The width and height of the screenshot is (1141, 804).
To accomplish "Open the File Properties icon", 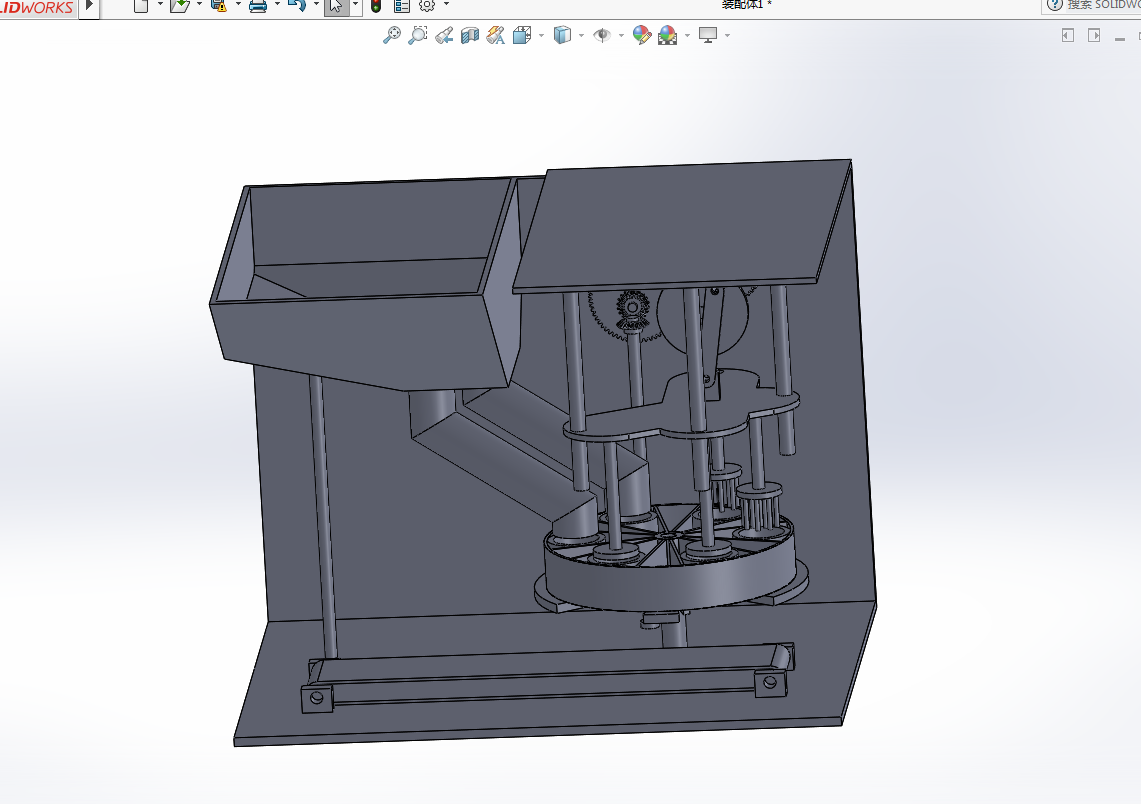I will (402, 6).
